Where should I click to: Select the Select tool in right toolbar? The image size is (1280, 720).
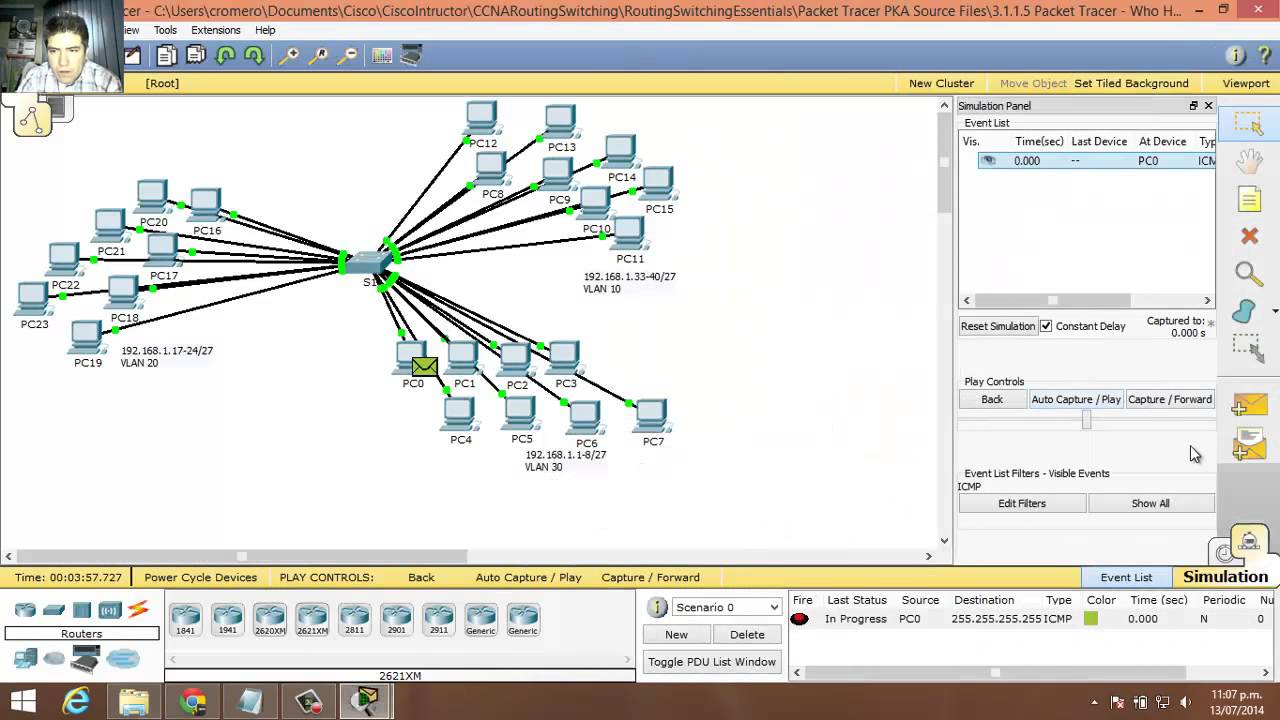1249,124
